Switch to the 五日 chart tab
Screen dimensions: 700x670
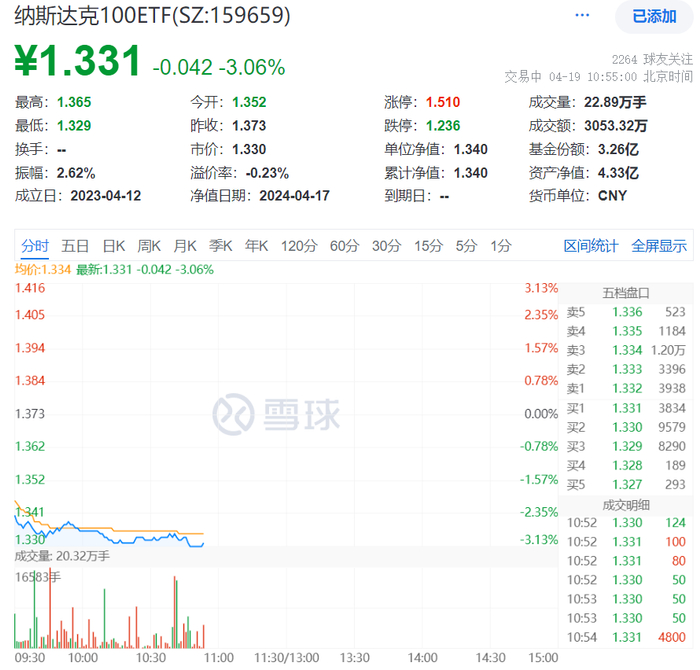tap(75, 246)
